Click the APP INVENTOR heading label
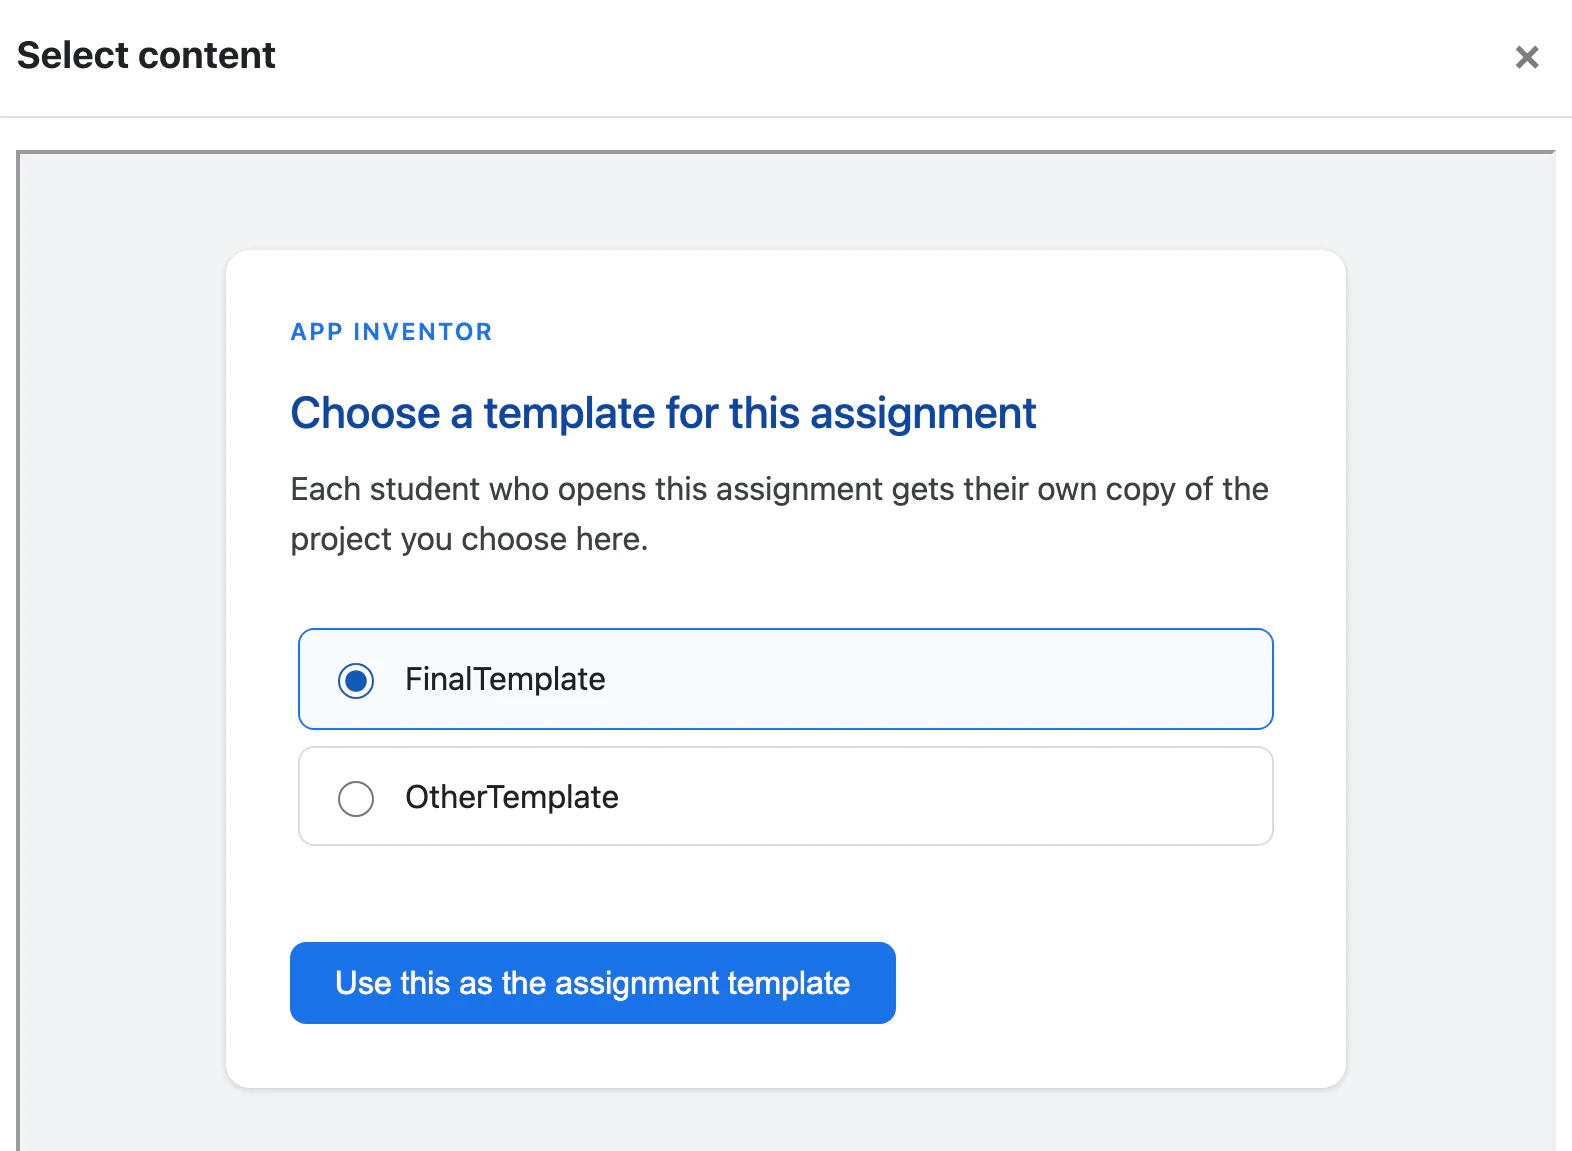 (x=392, y=332)
